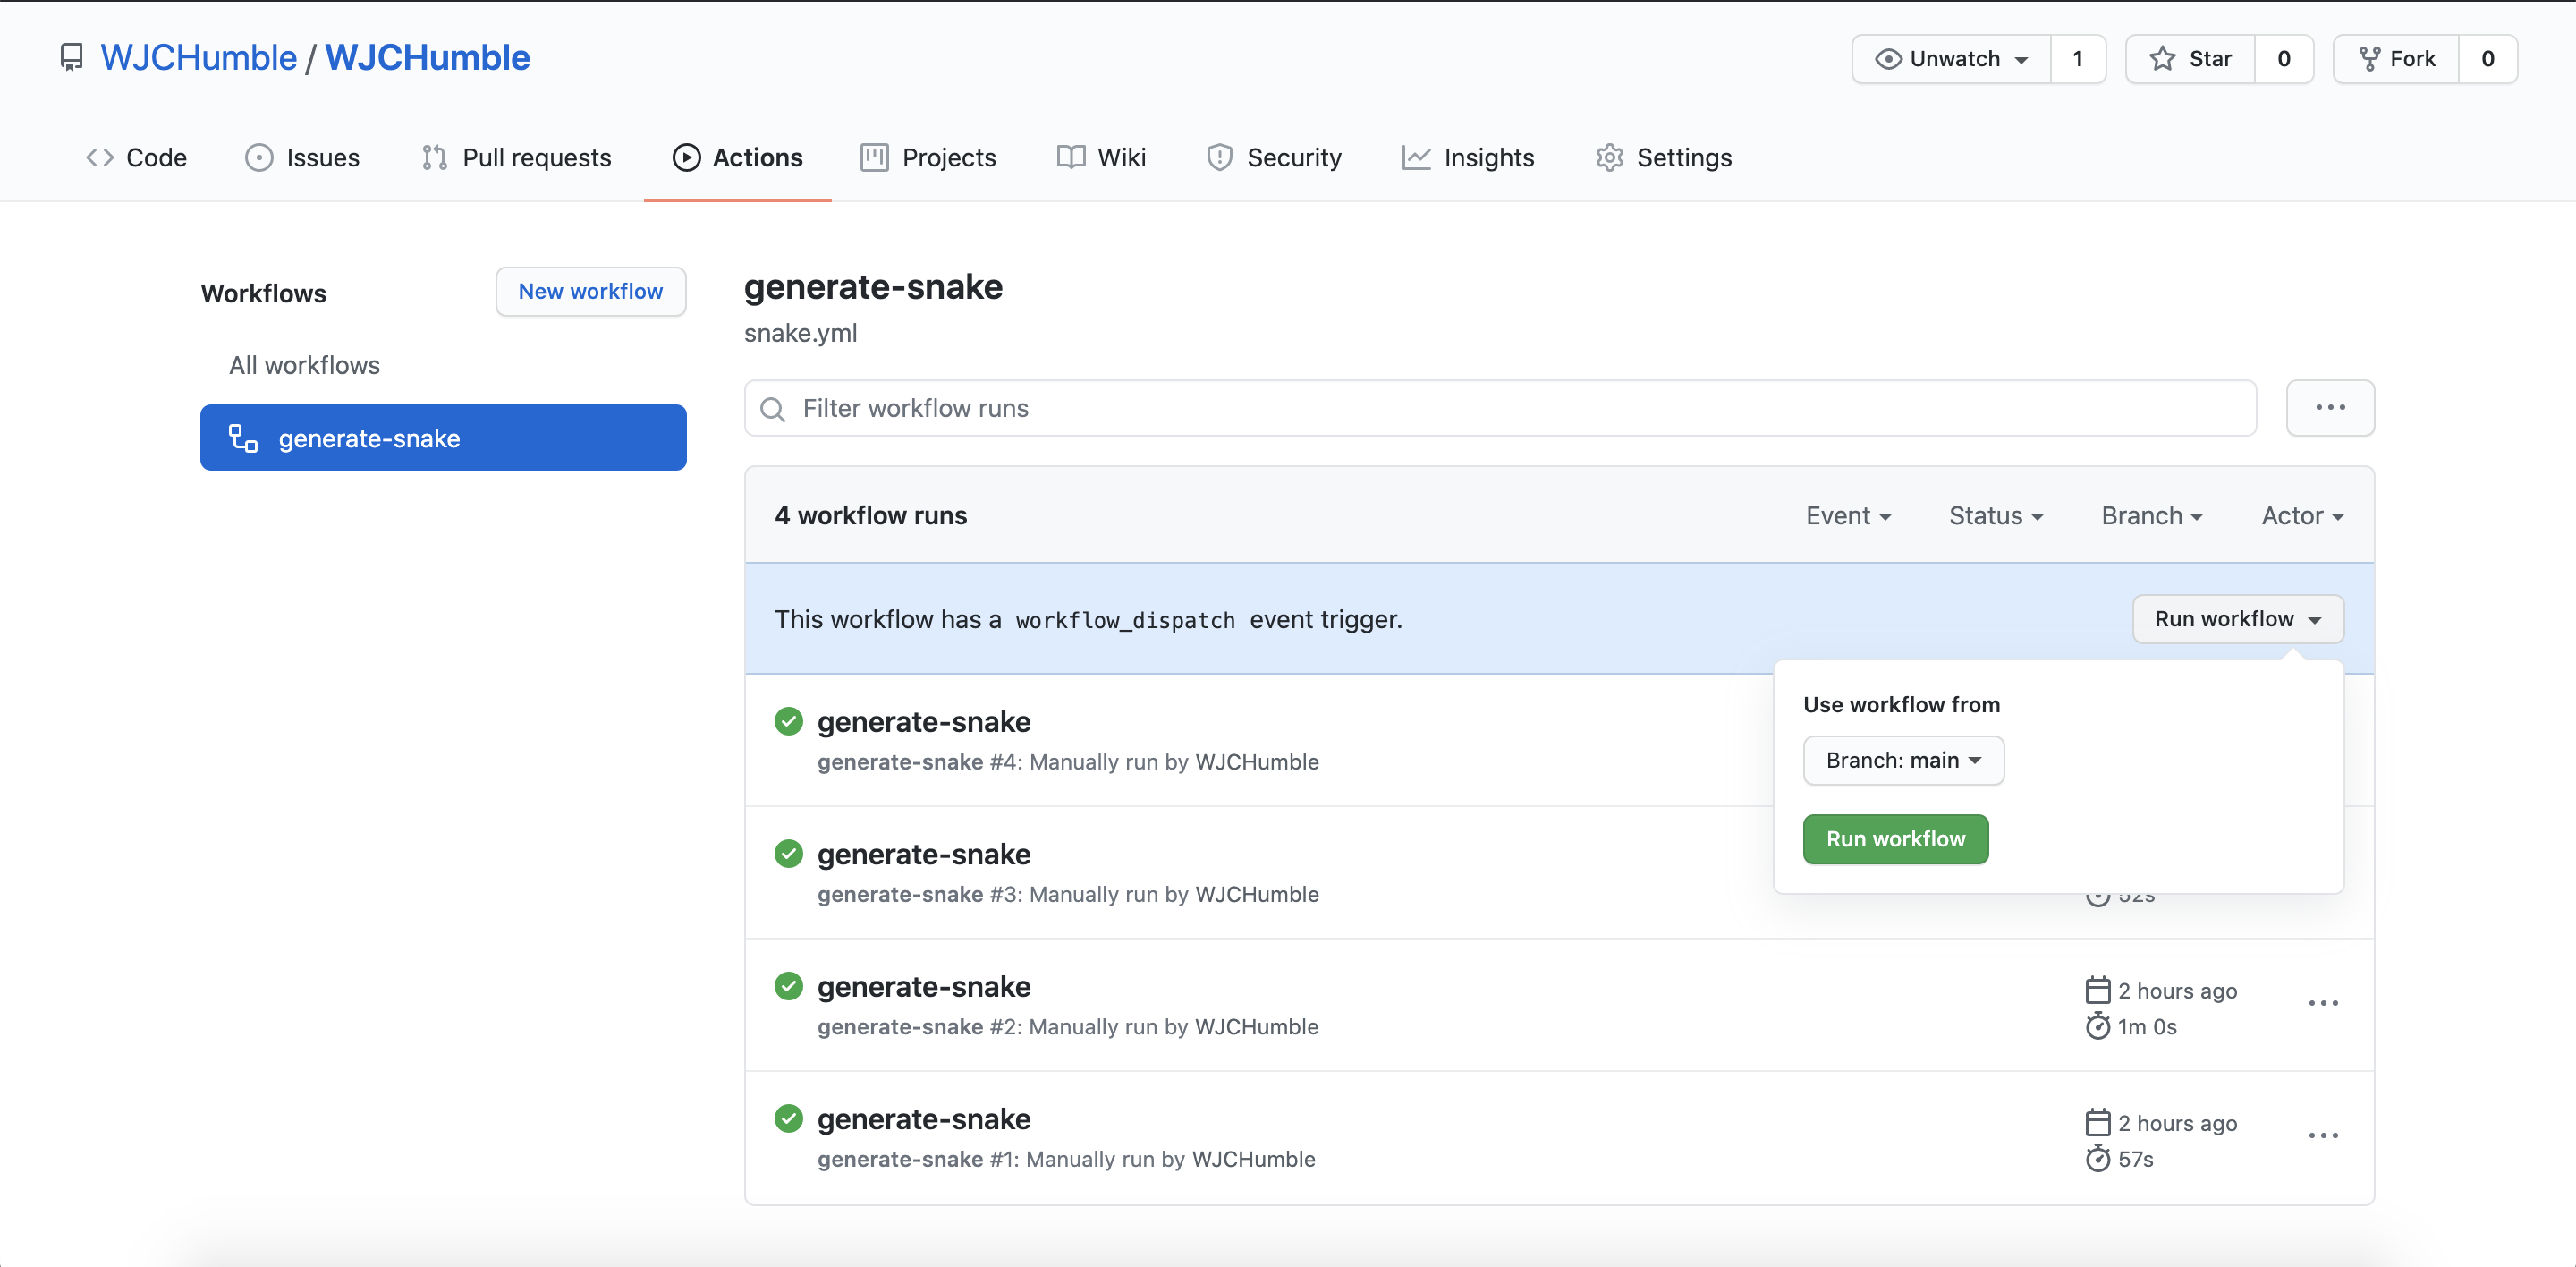Open generate-snake run #3 title
This screenshot has height=1267, width=2576.
924,854
